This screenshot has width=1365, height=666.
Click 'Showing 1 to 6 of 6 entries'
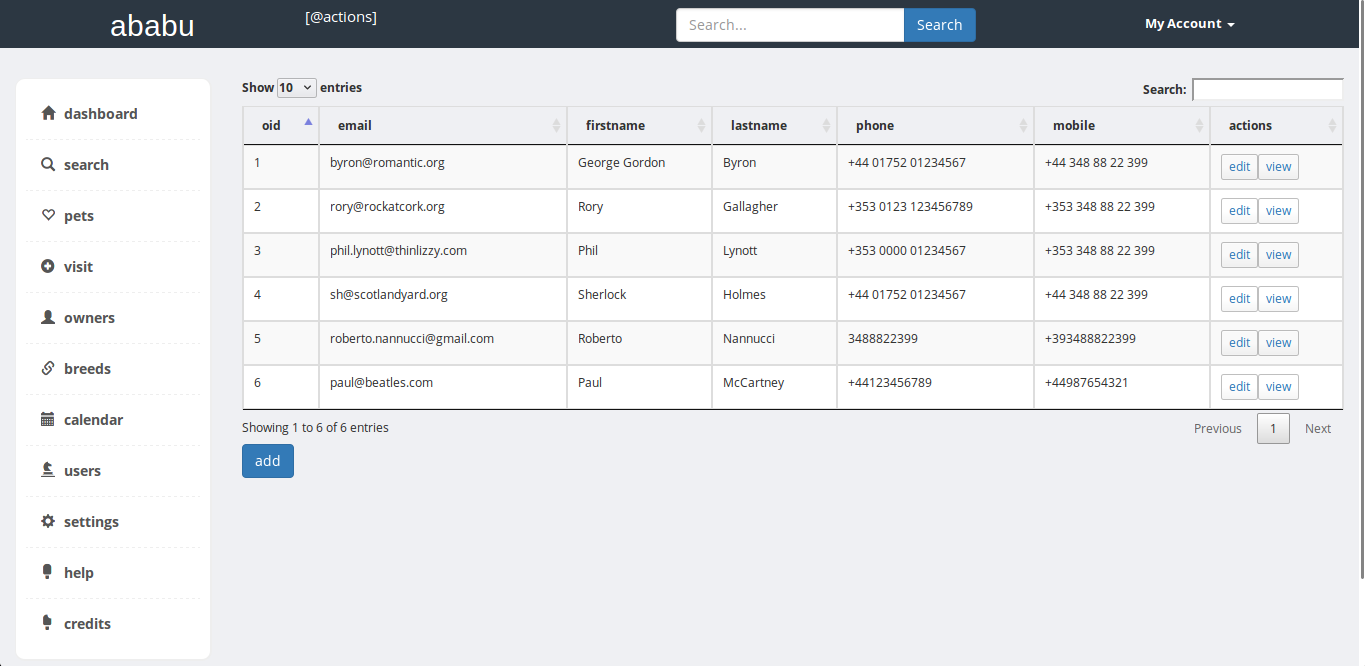315,427
